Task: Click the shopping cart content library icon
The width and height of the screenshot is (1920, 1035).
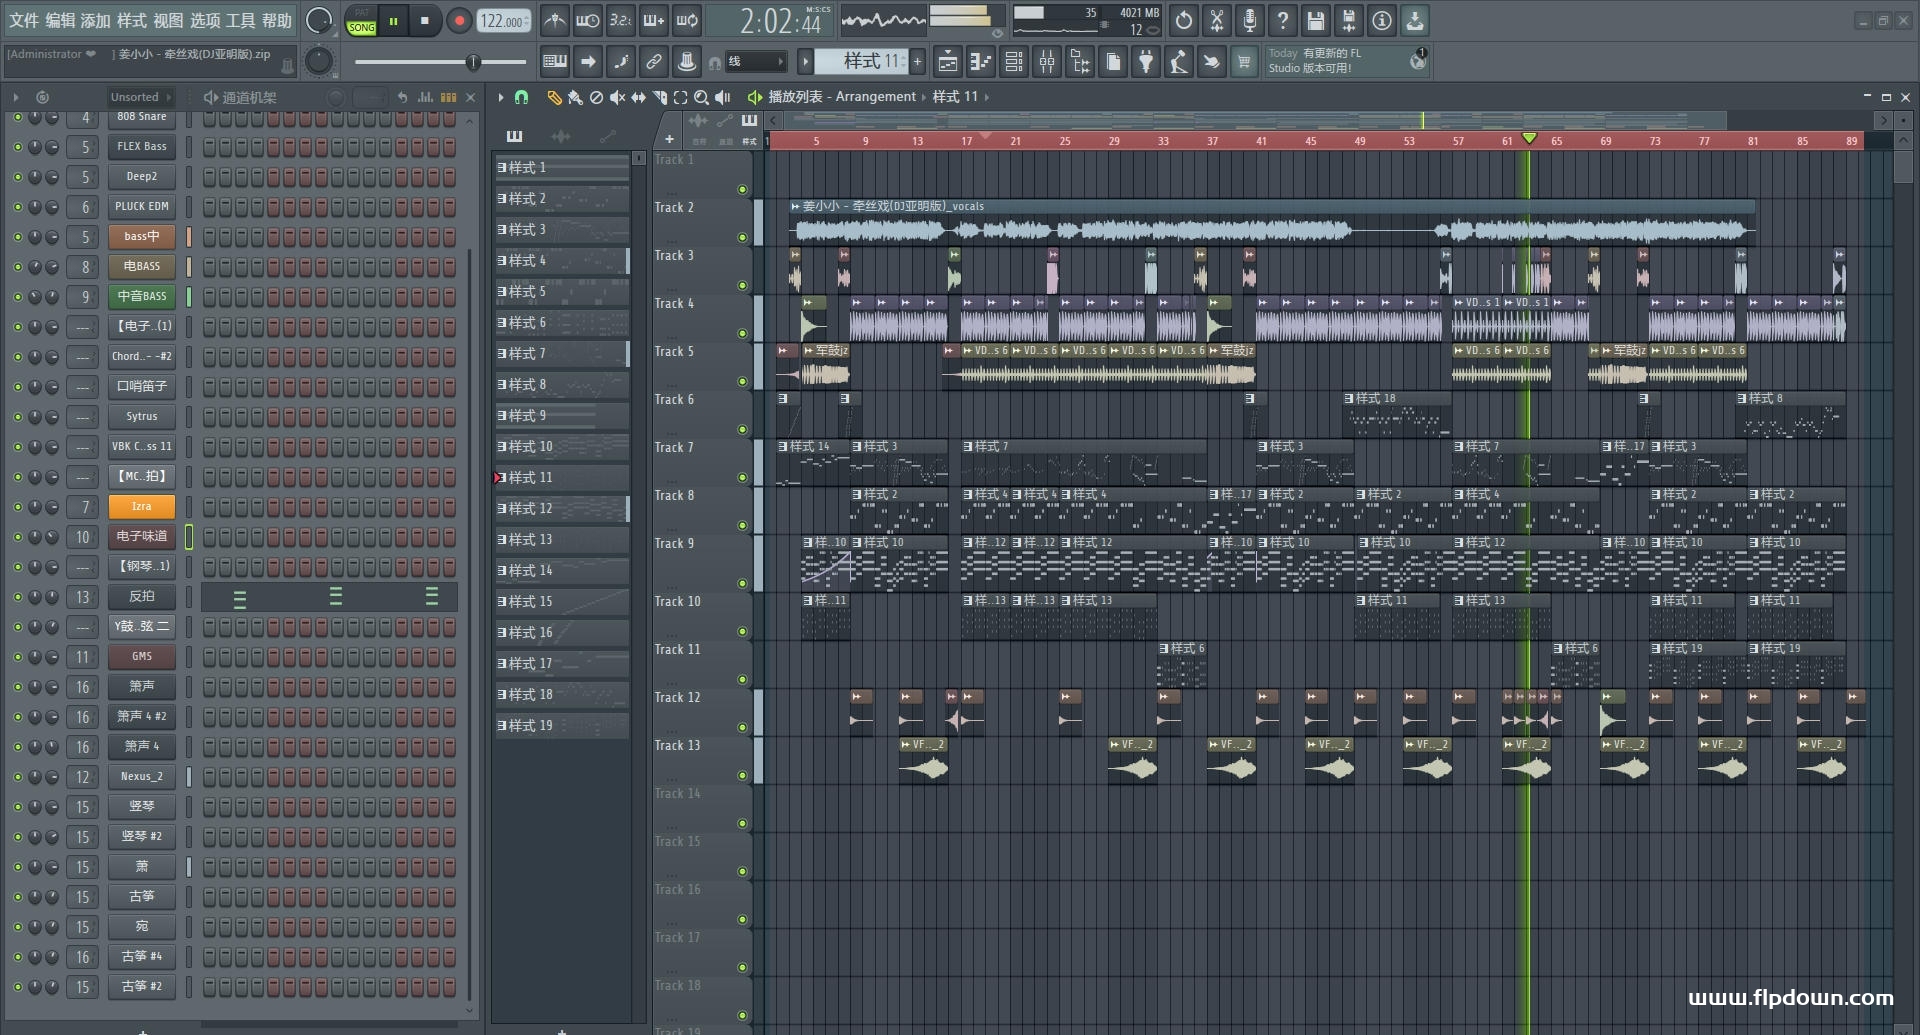Action: pyautogui.click(x=1244, y=62)
